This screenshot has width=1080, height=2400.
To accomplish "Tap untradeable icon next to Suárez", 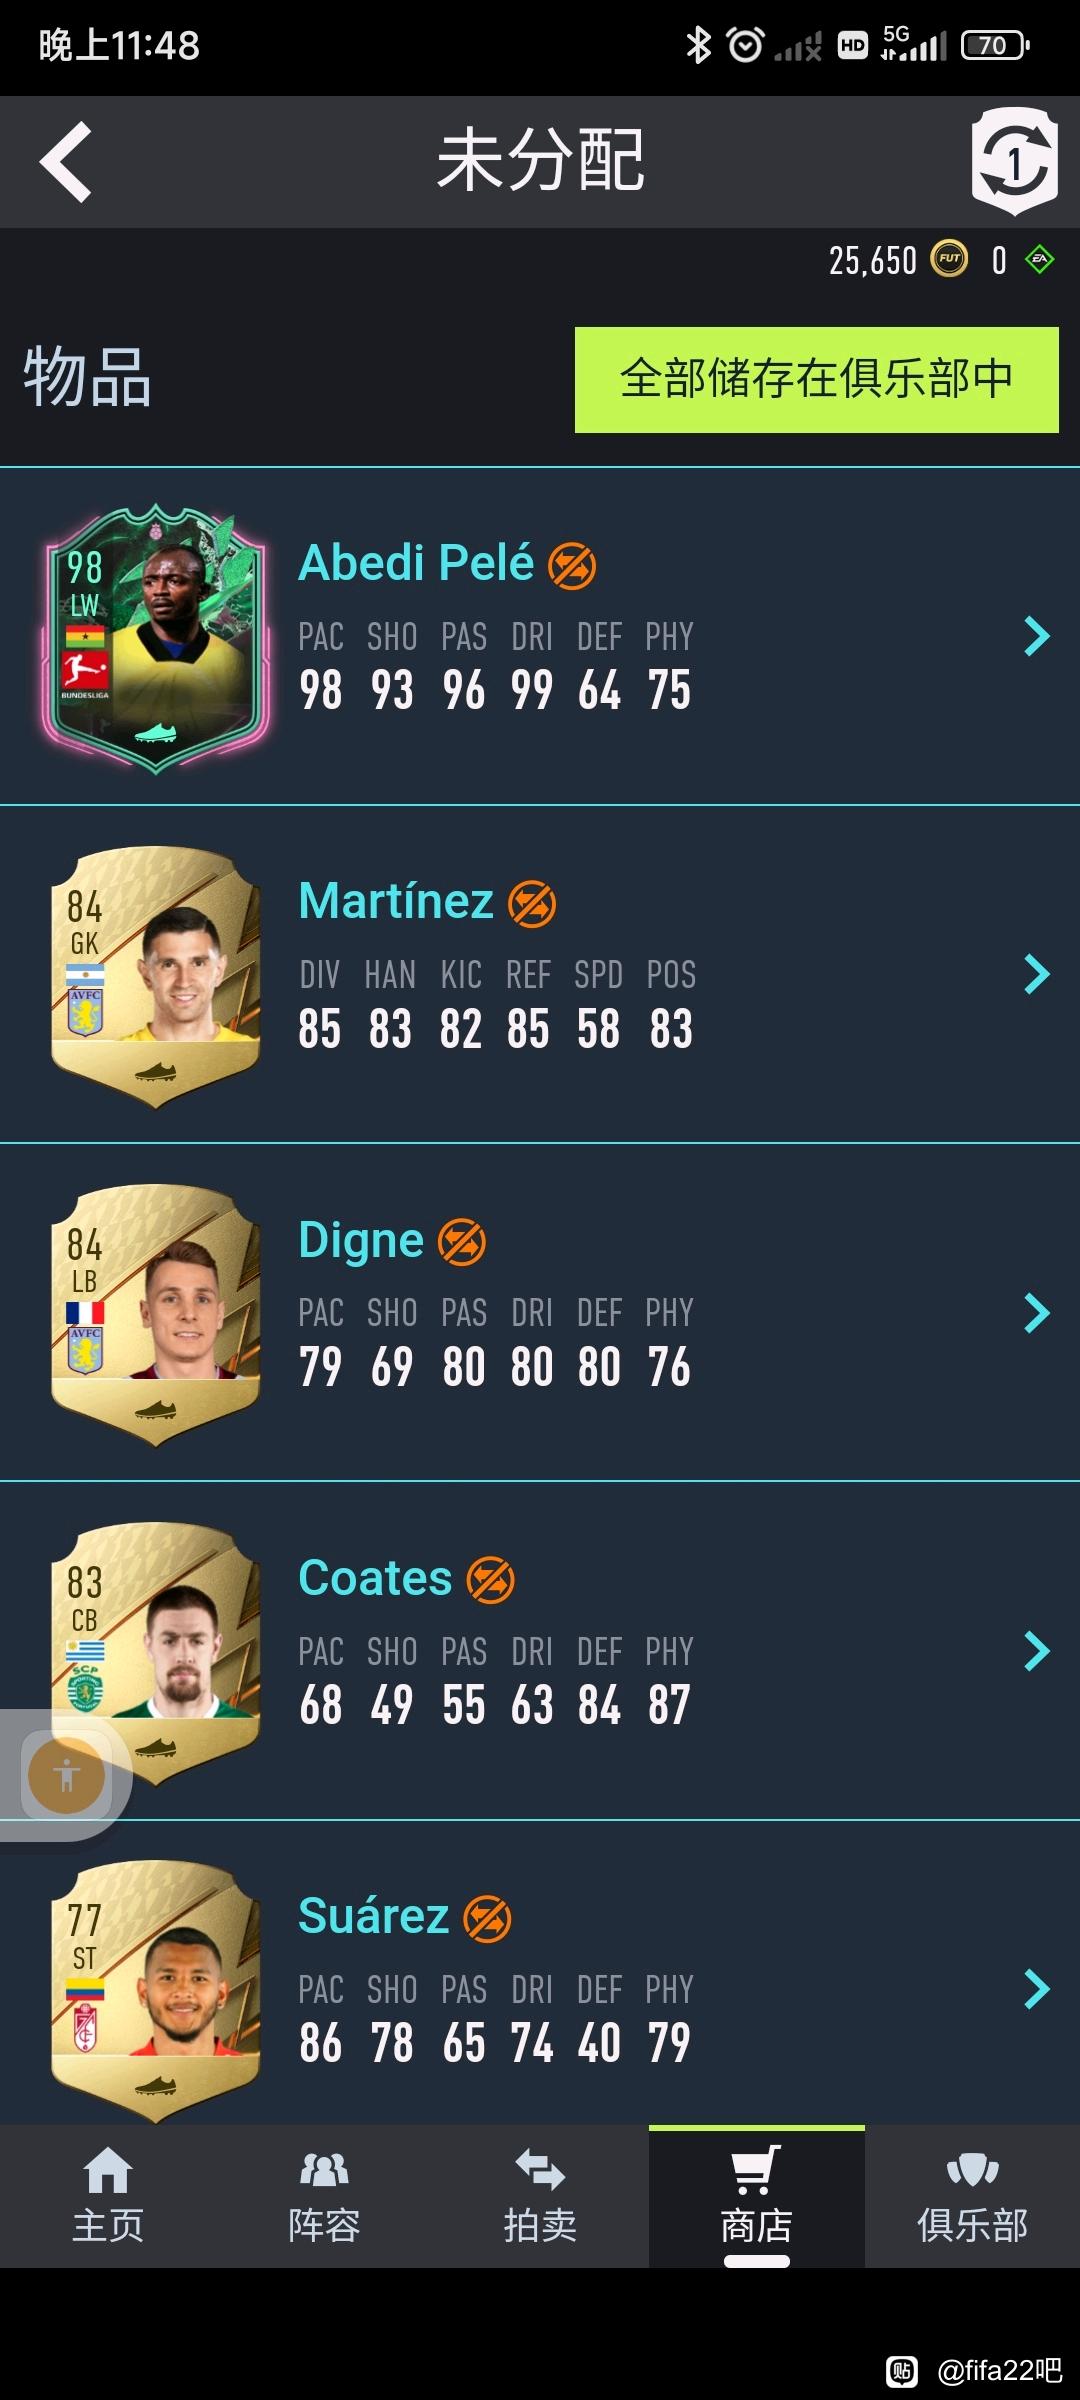I will (488, 1919).
